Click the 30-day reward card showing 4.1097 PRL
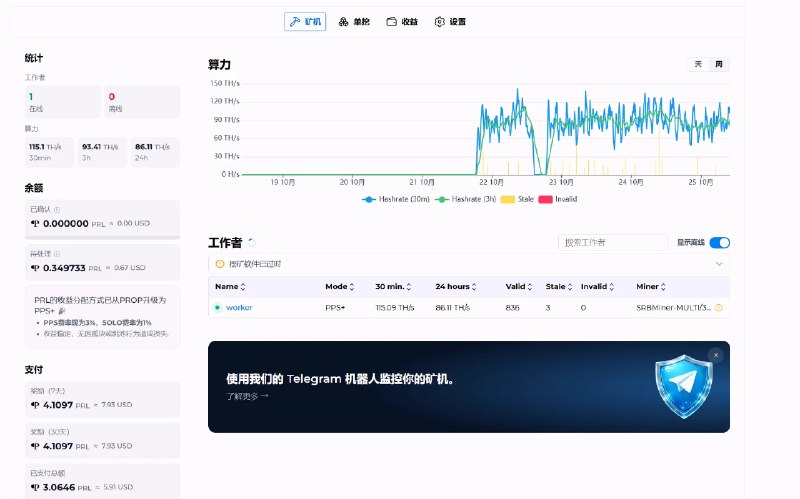The image size is (800, 499). pyautogui.click(x=103, y=440)
